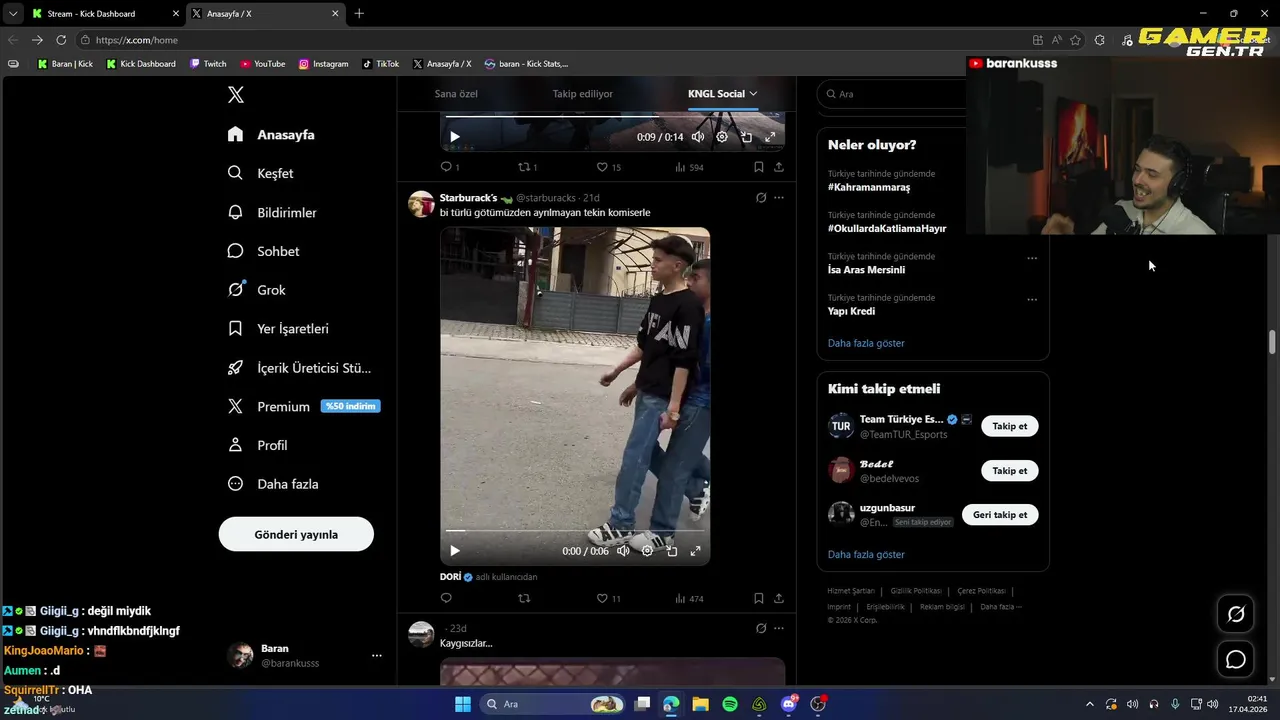Viewport: 1280px width, 720px height.
Task: Follow Team Türkiye Esports account
Action: pyautogui.click(x=1010, y=426)
